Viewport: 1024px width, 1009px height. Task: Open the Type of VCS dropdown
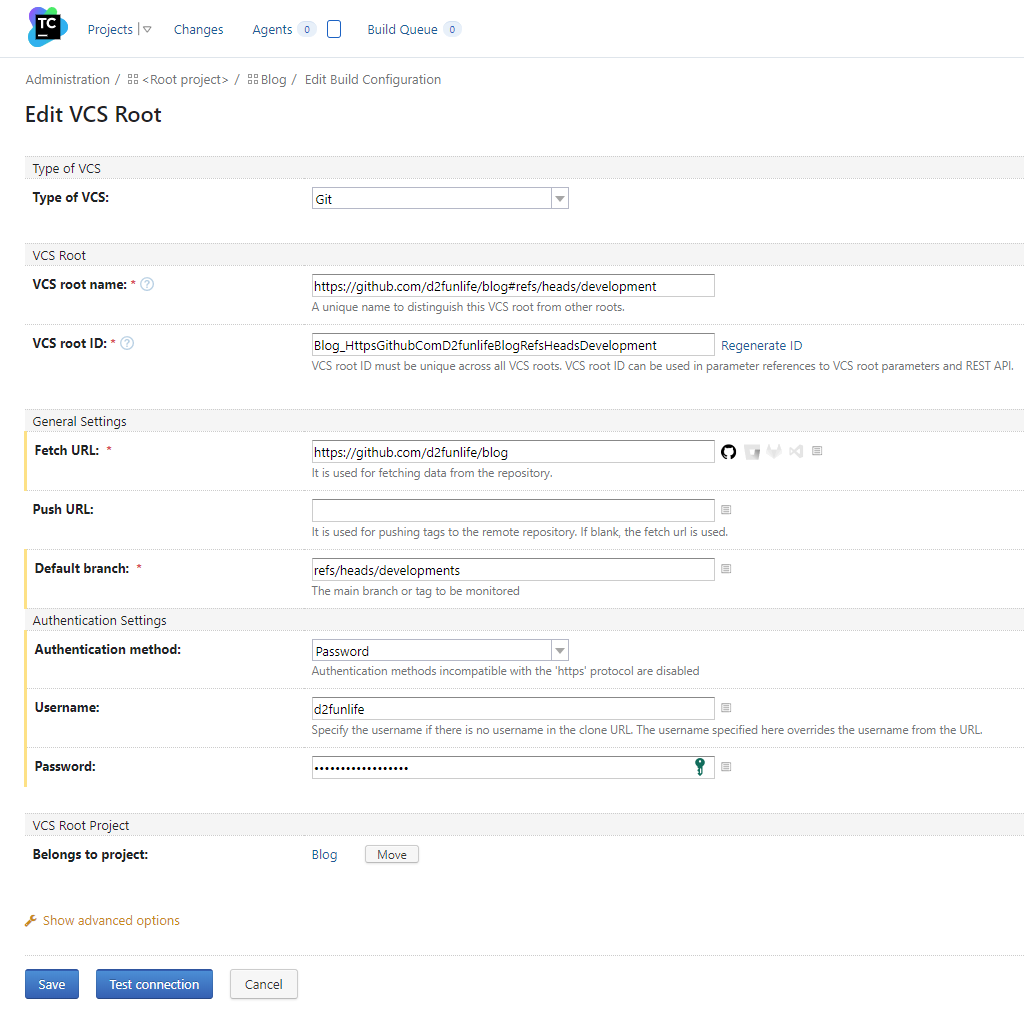tap(440, 199)
